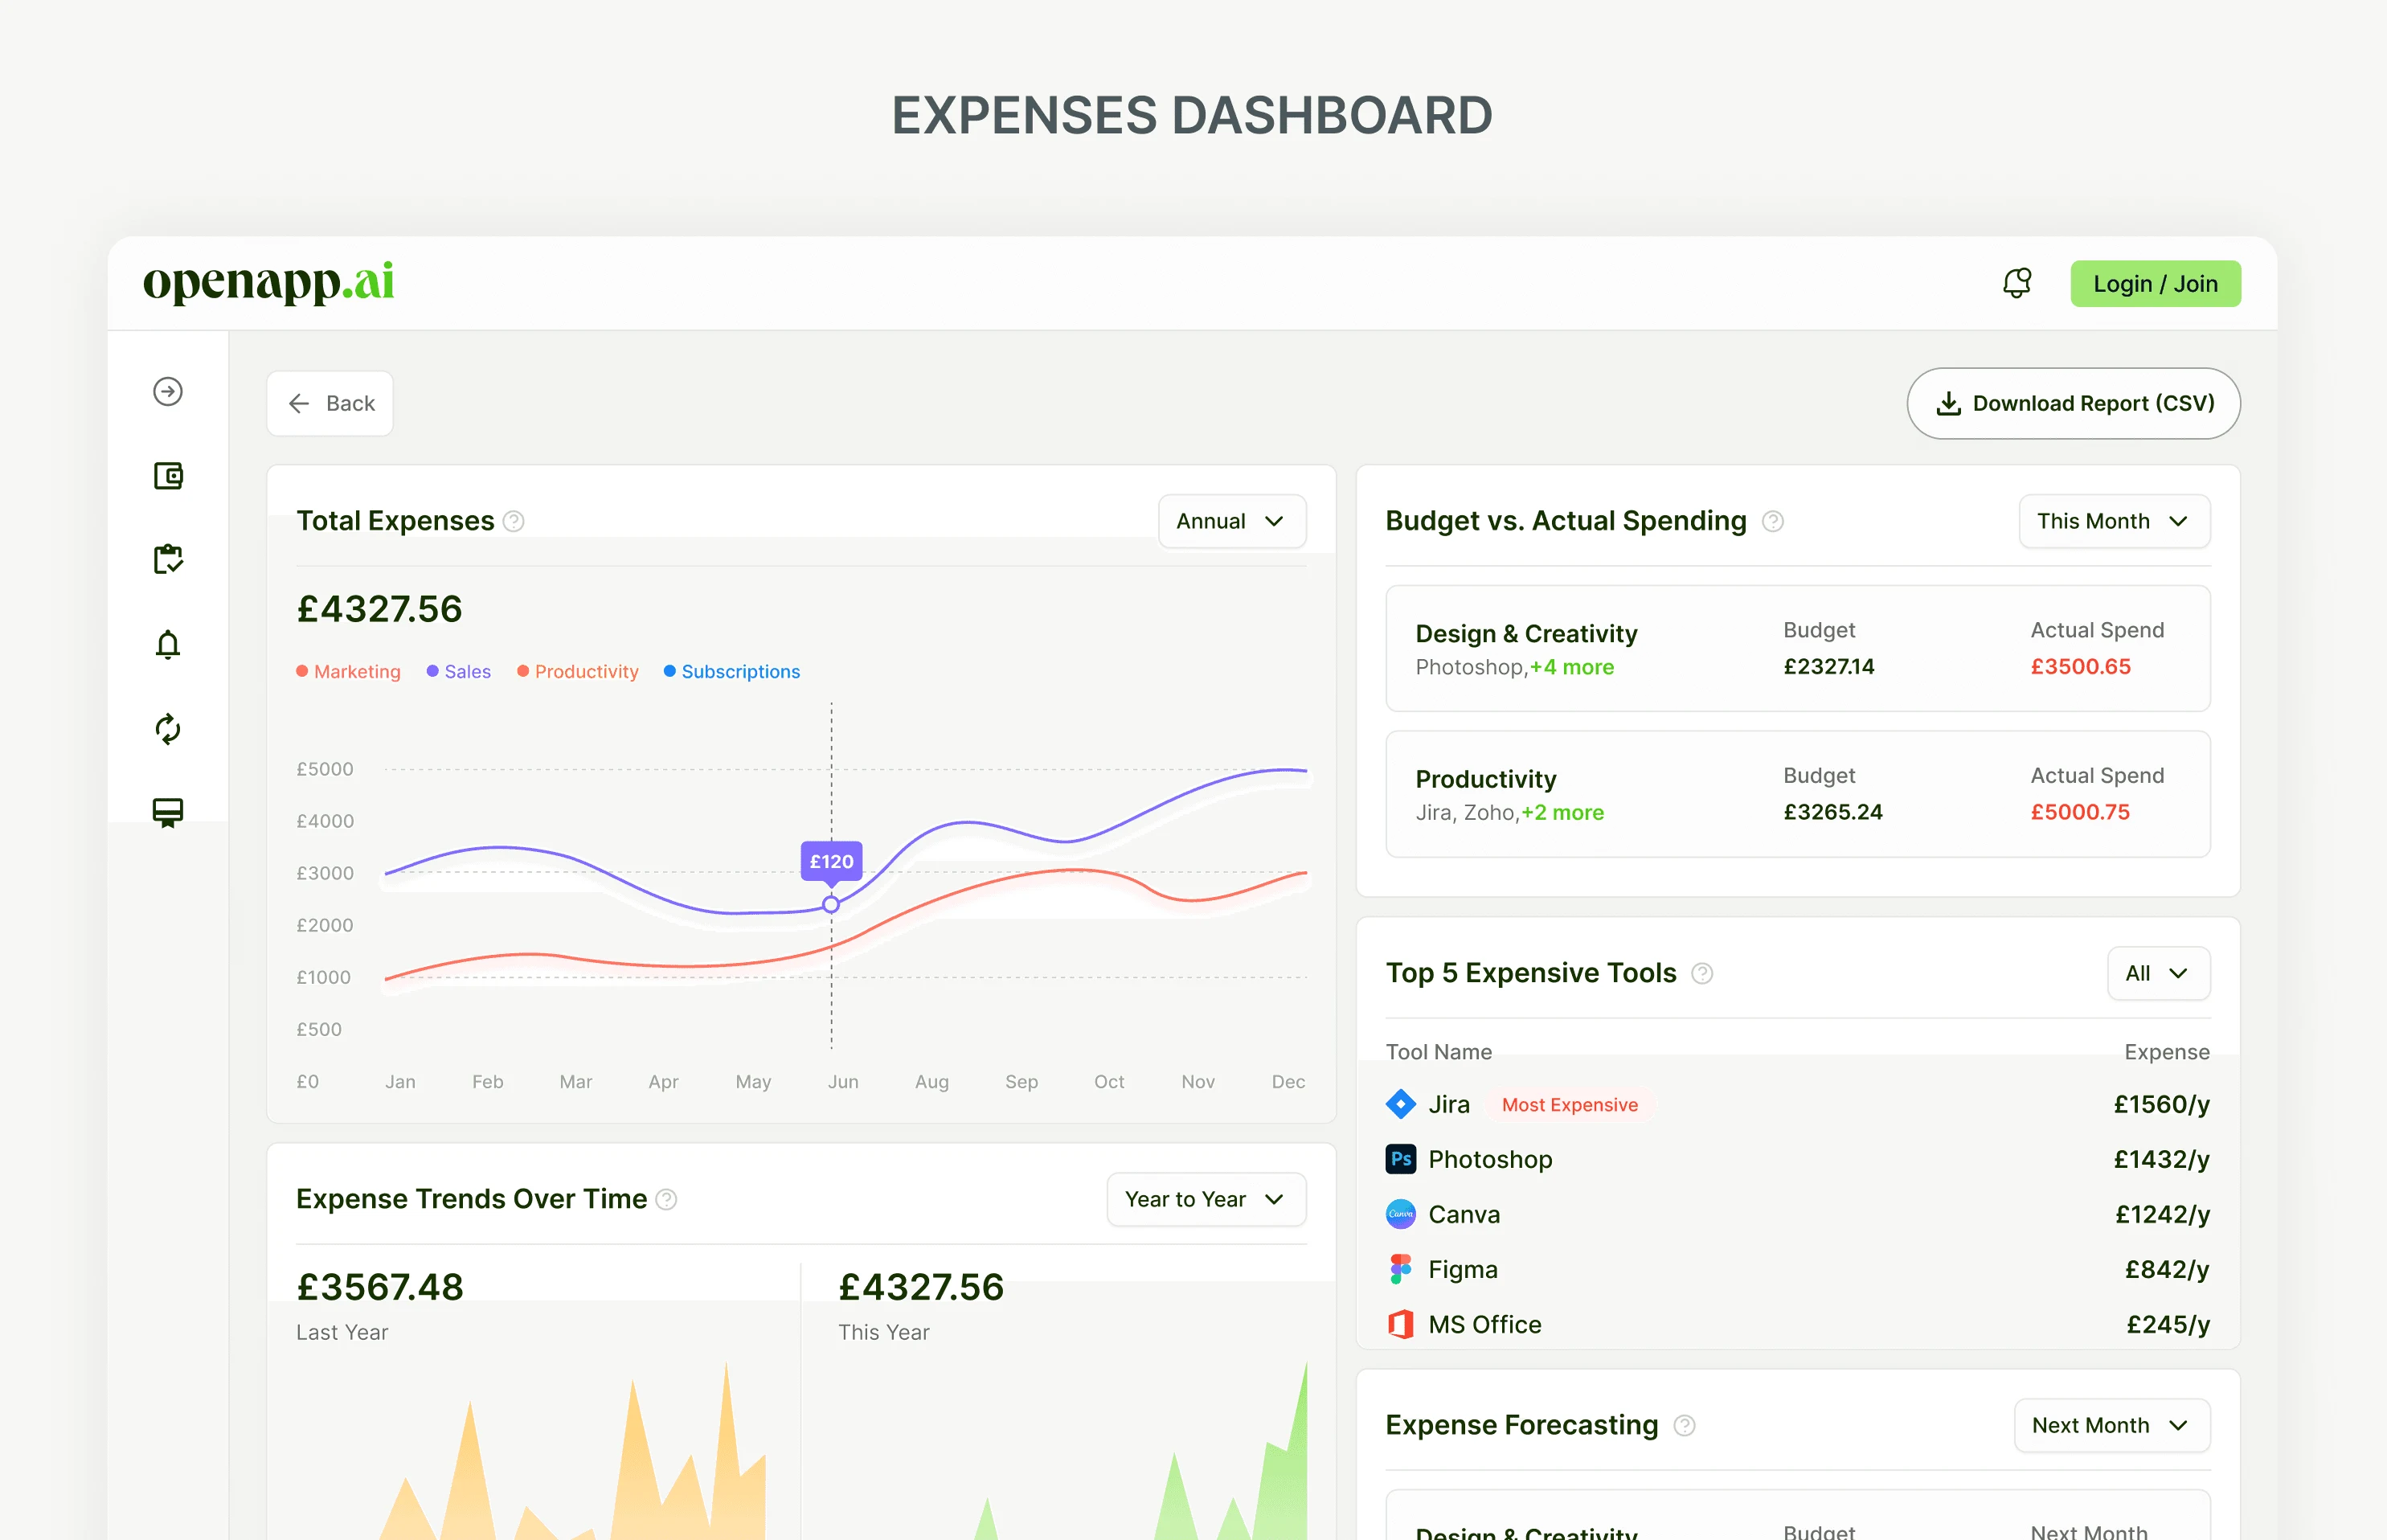The height and width of the screenshot is (1540, 2387).
Task: Click the sidebar refresh arrows icon
Action: (x=168, y=729)
